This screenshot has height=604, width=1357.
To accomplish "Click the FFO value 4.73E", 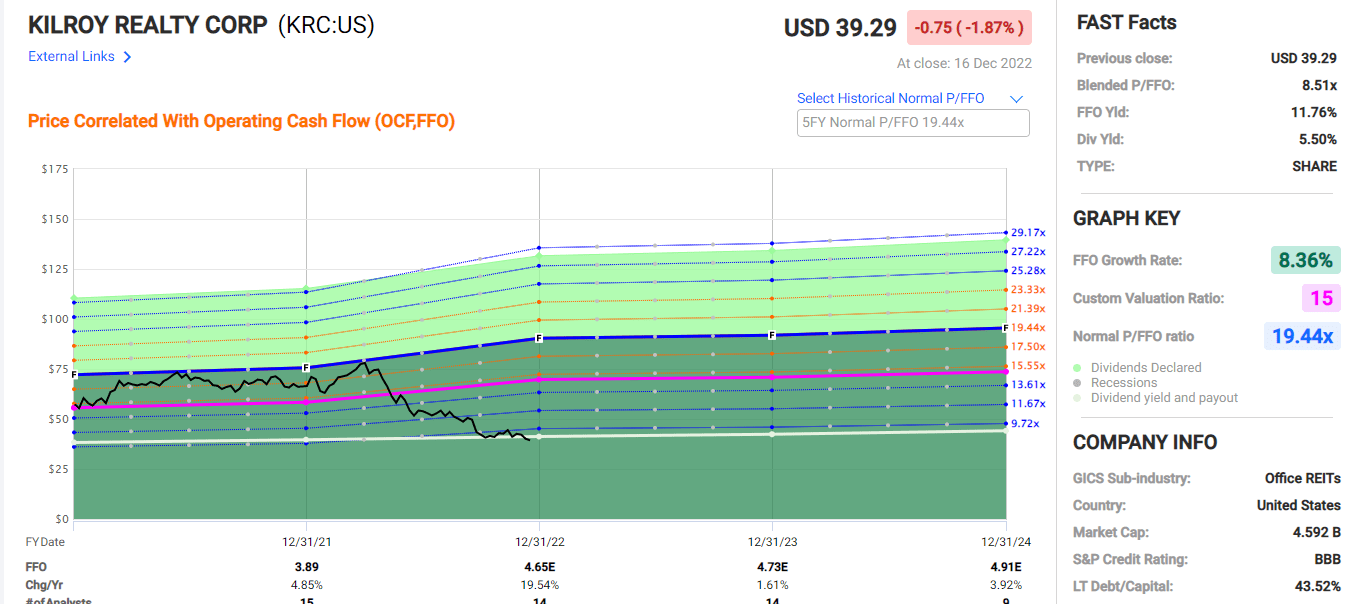I will coord(773,567).
